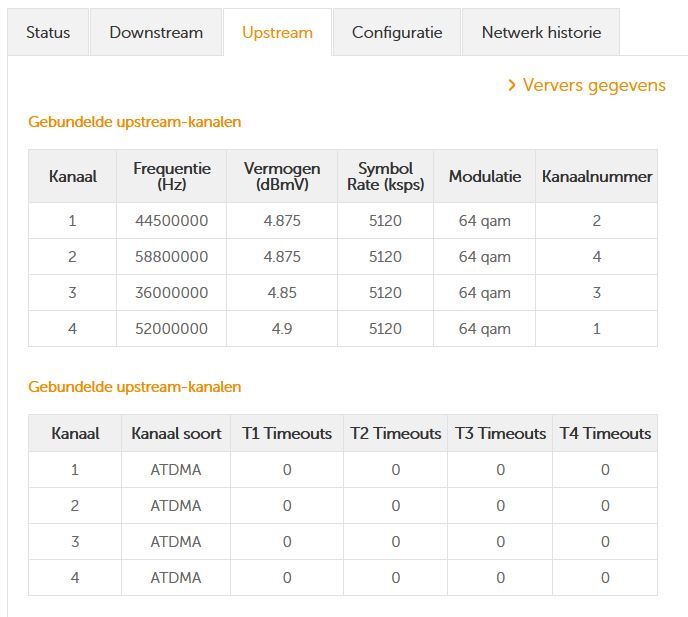The image size is (688, 617).
Task: Click the Vermogen (dBmV) column header
Action: tap(282, 176)
